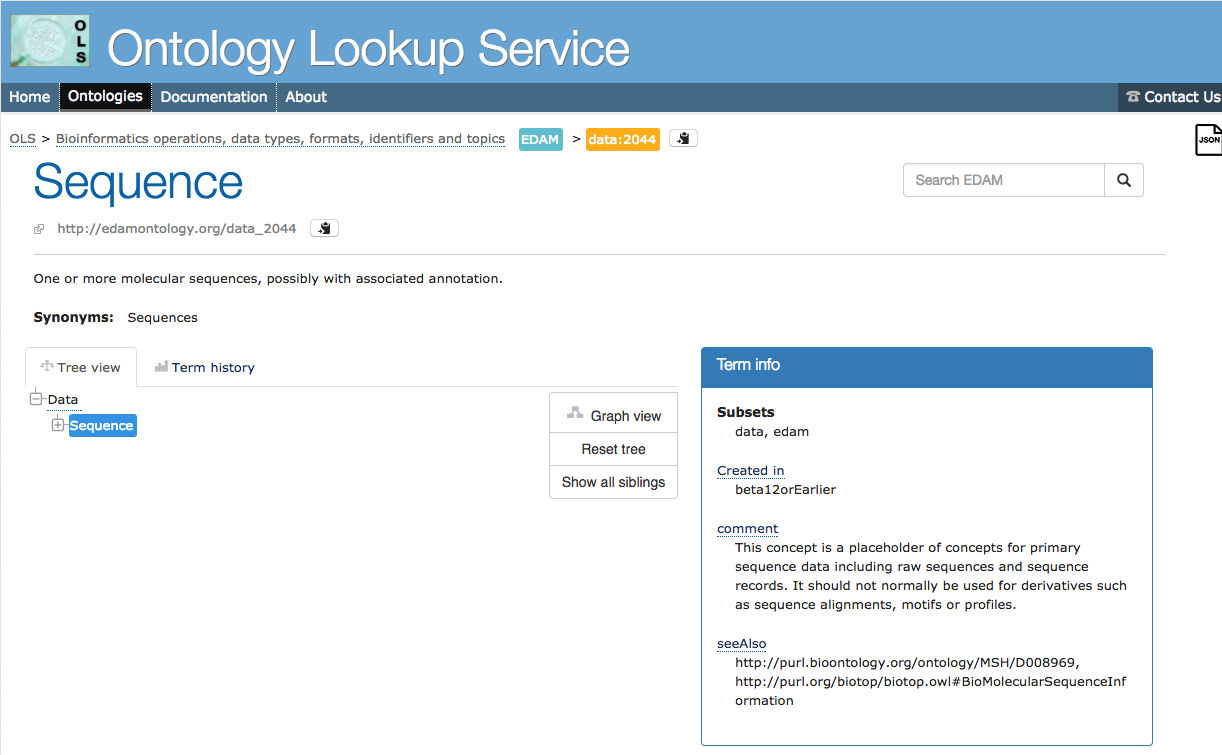Copy the data:2044 term ID
The width and height of the screenshot is (1222, 755).
(x=683, y=139)
